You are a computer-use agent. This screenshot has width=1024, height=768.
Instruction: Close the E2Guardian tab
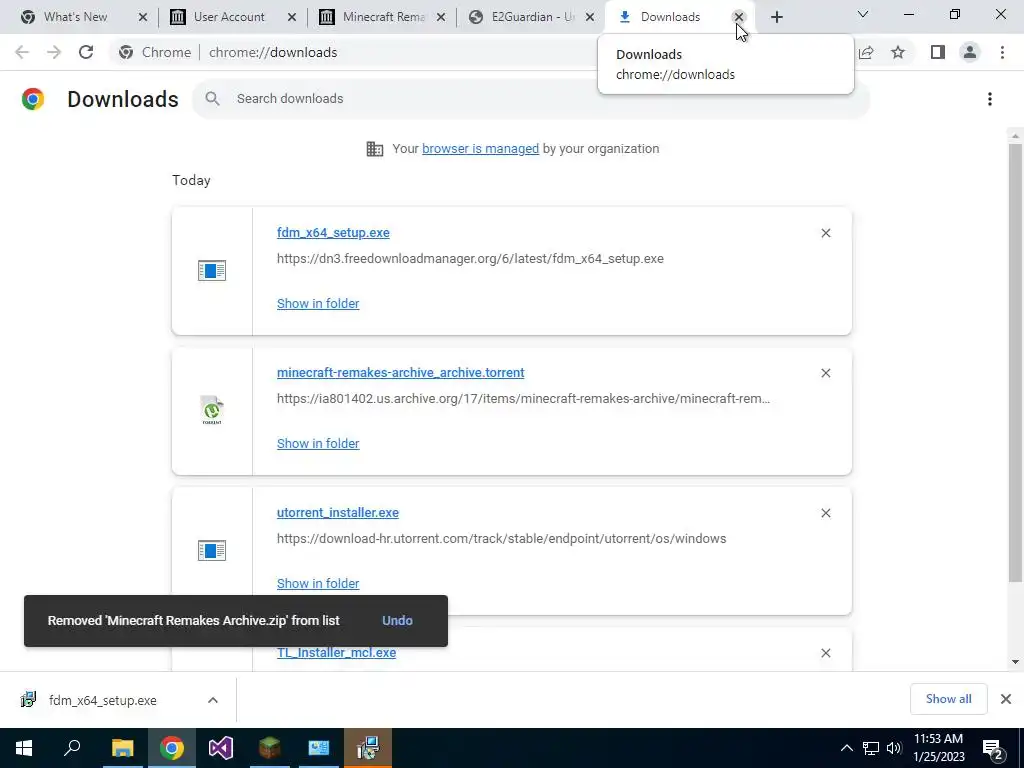click(590, 17)
